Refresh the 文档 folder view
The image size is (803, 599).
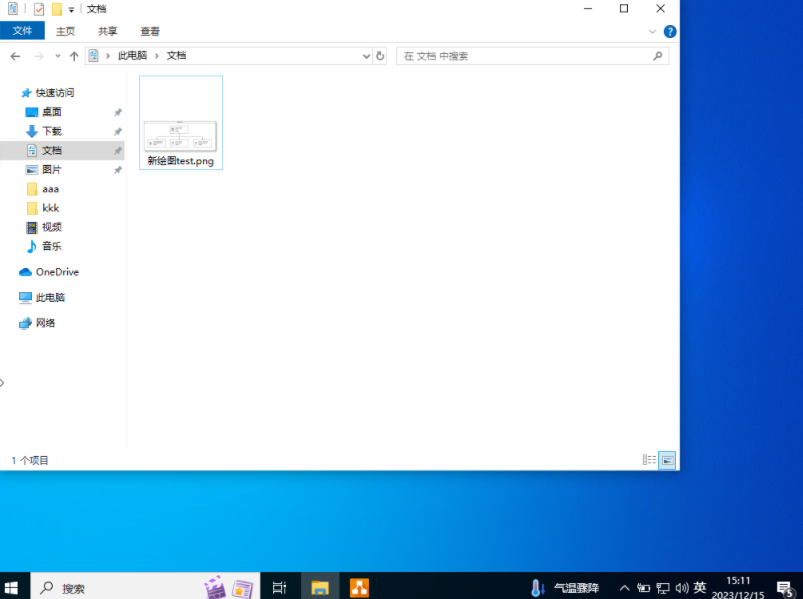point(380,56)
